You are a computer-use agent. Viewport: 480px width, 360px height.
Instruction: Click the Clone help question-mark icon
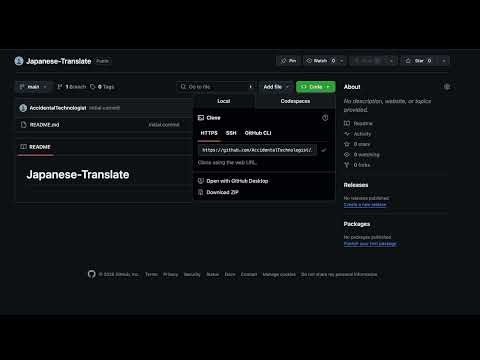pyautogui.click(x=325, y=118)
